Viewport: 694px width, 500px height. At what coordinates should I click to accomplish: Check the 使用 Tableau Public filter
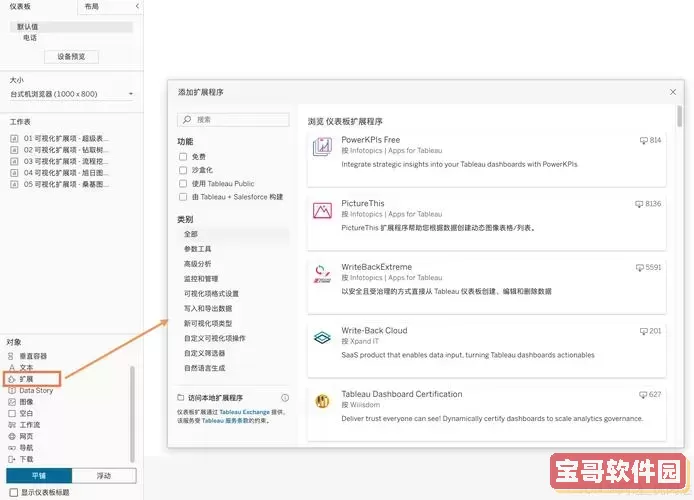[183, 183]
